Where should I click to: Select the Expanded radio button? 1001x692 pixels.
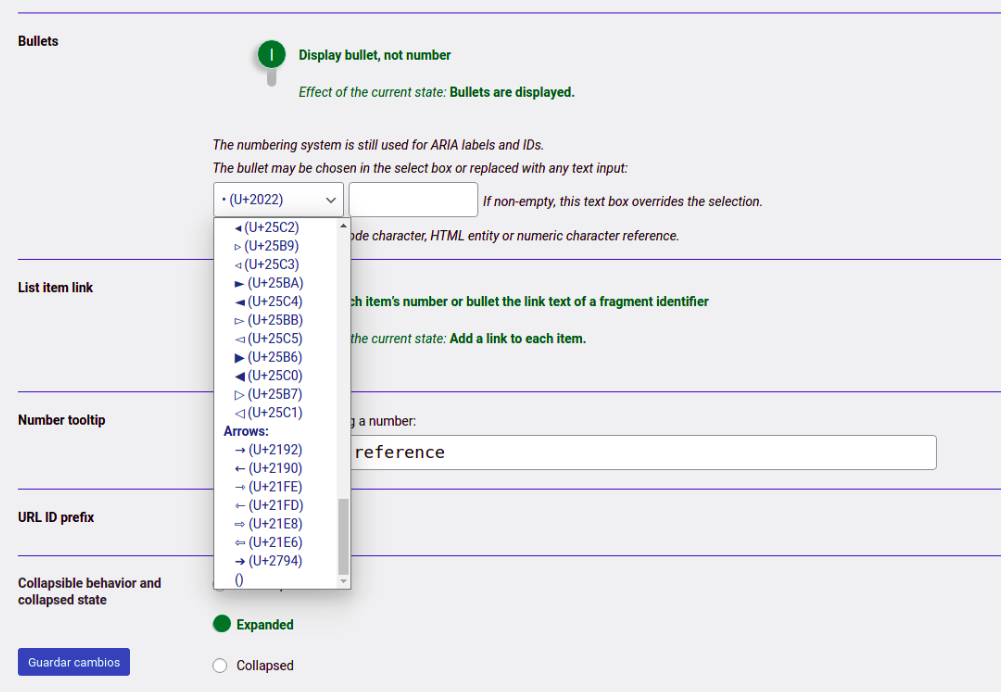point(221,624)
